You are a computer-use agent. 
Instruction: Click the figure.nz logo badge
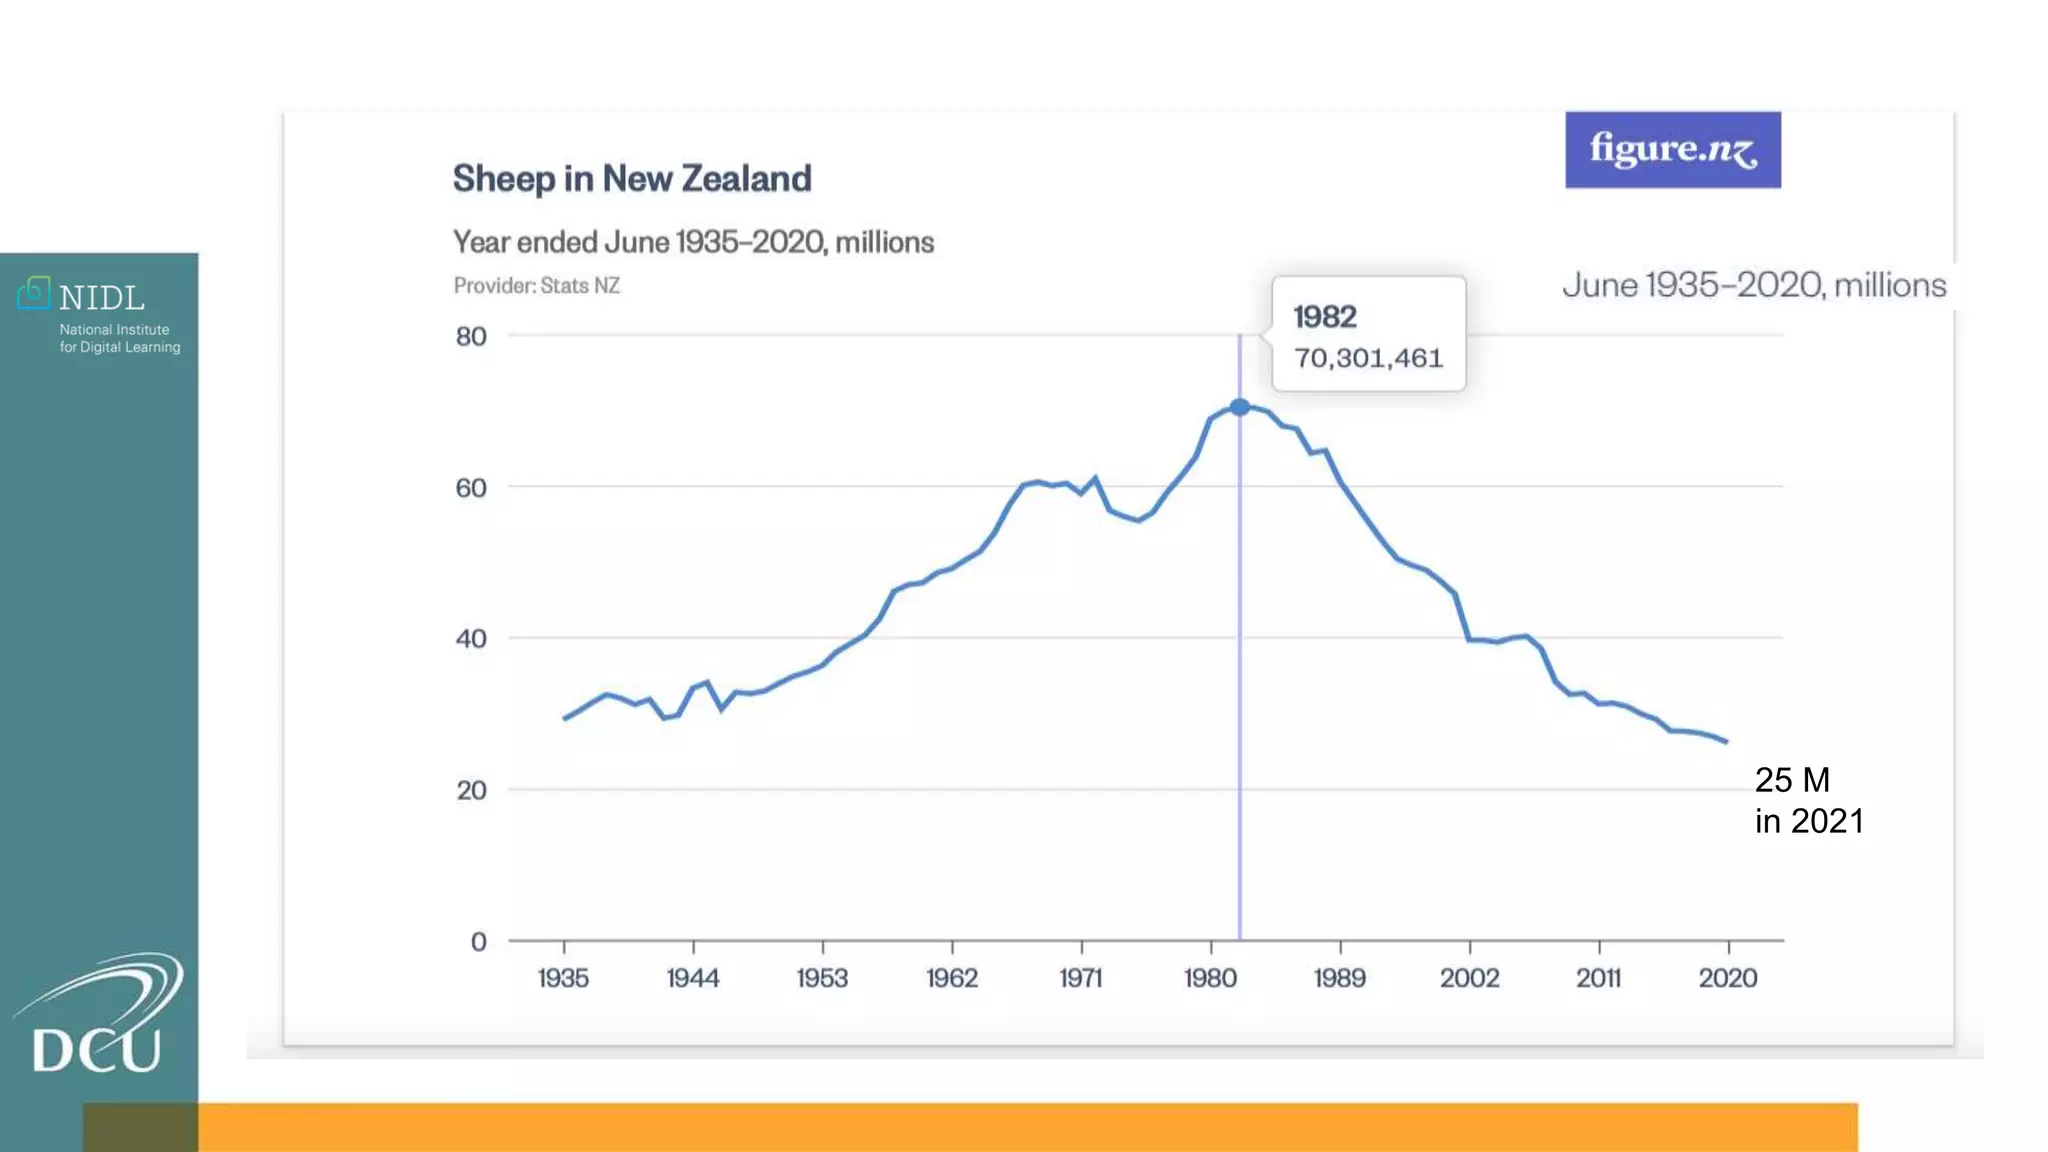(1672, 150)
